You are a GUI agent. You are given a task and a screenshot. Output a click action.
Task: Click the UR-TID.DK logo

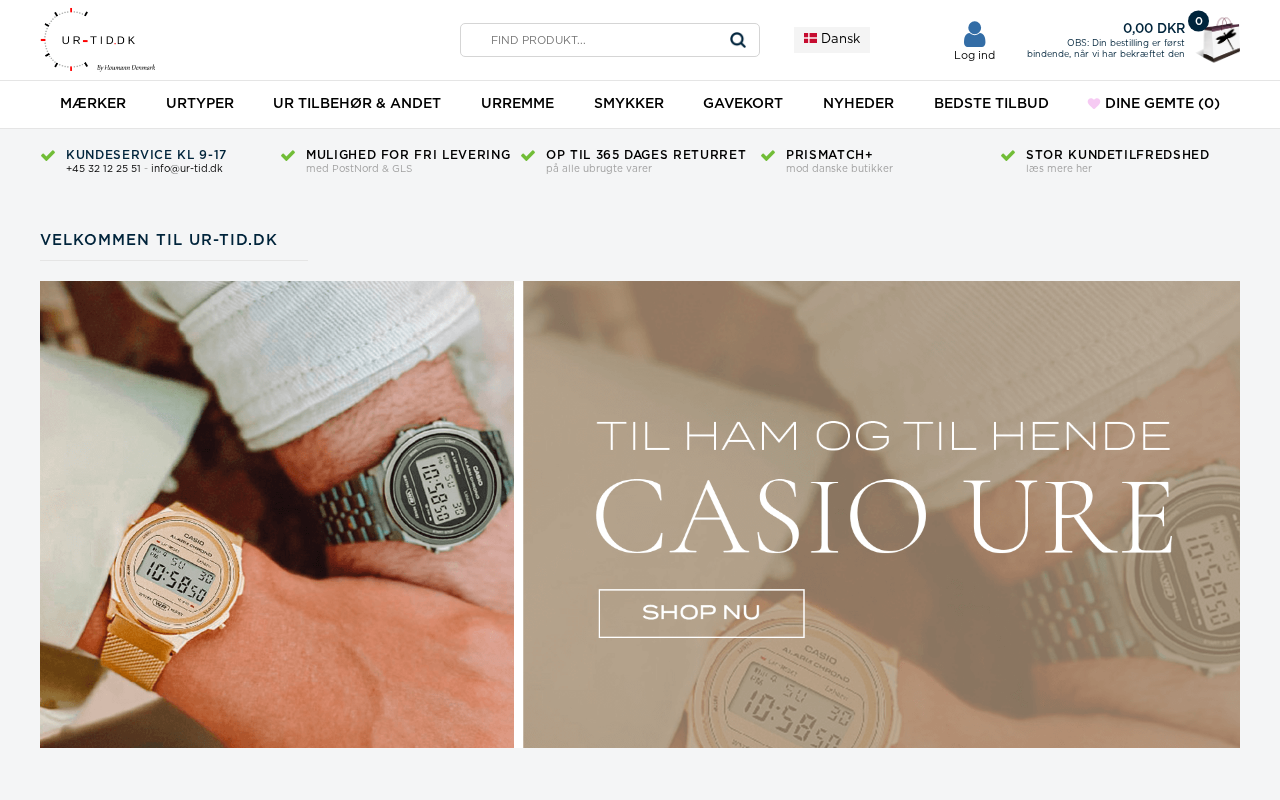(98, 40)
